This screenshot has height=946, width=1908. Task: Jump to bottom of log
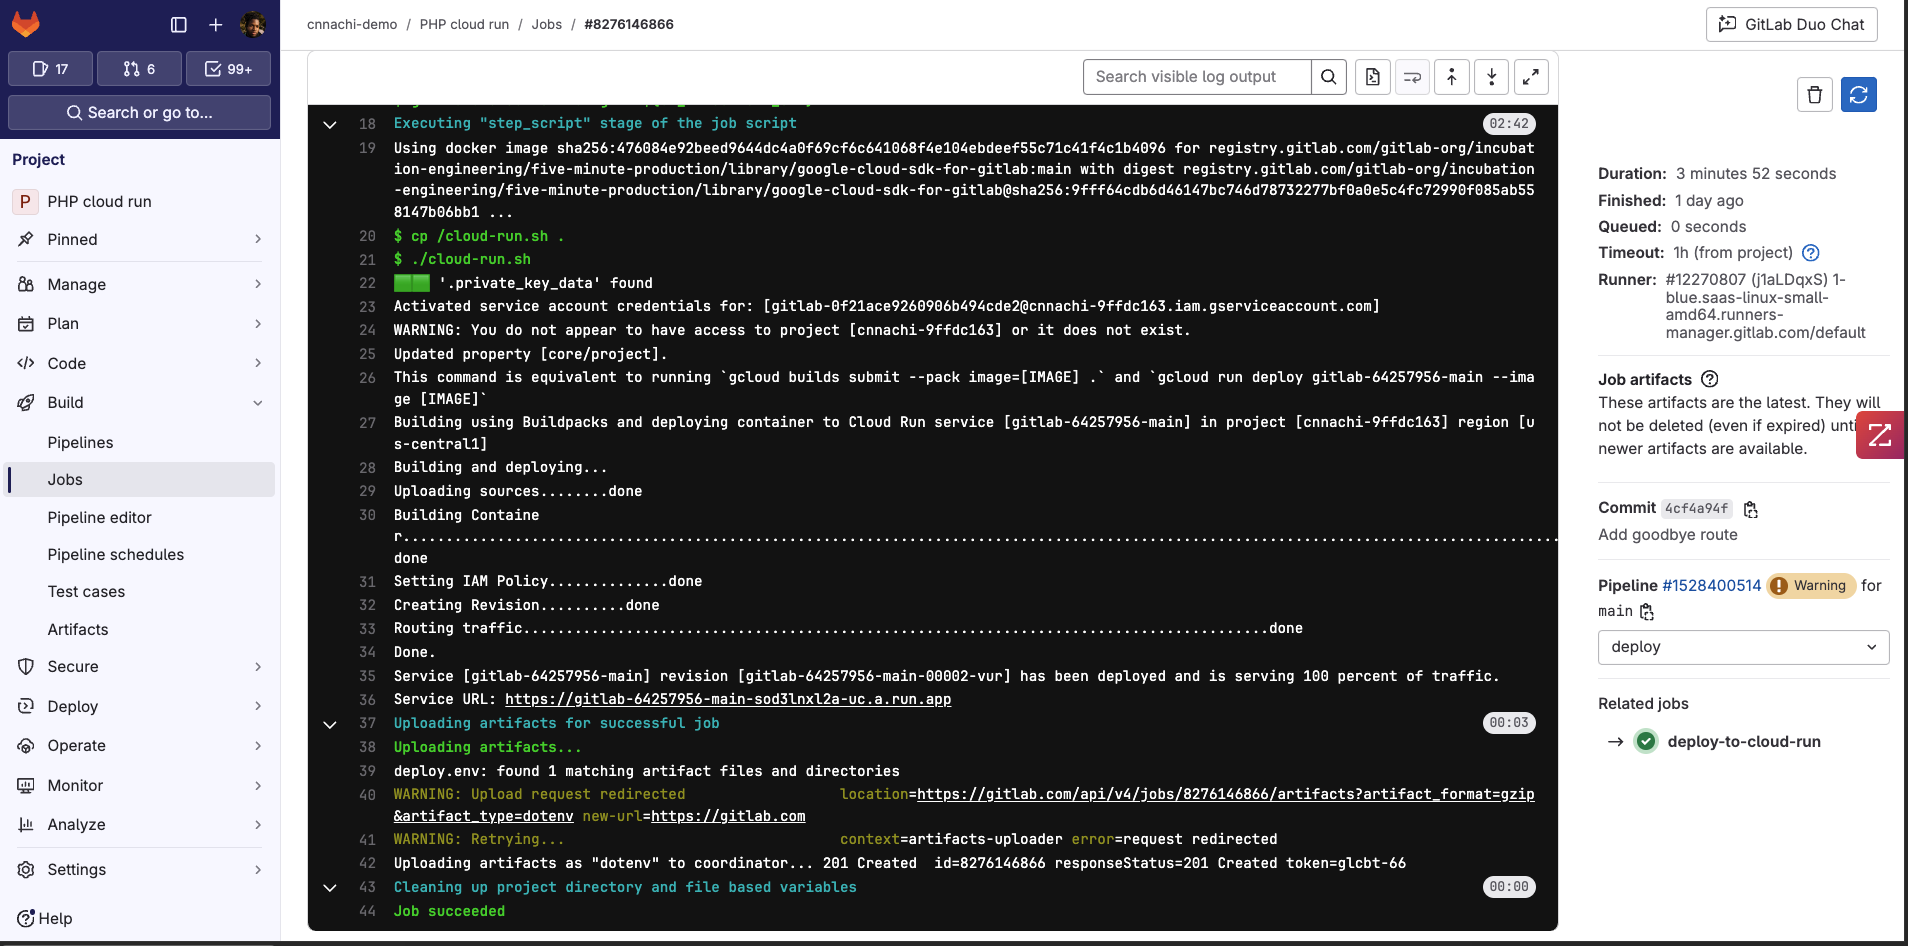1491,77
